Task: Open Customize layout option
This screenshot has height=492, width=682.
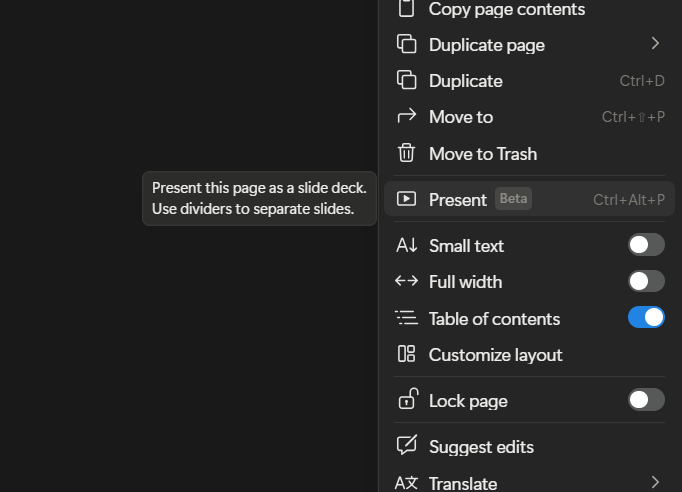Action: click(529, 355)
